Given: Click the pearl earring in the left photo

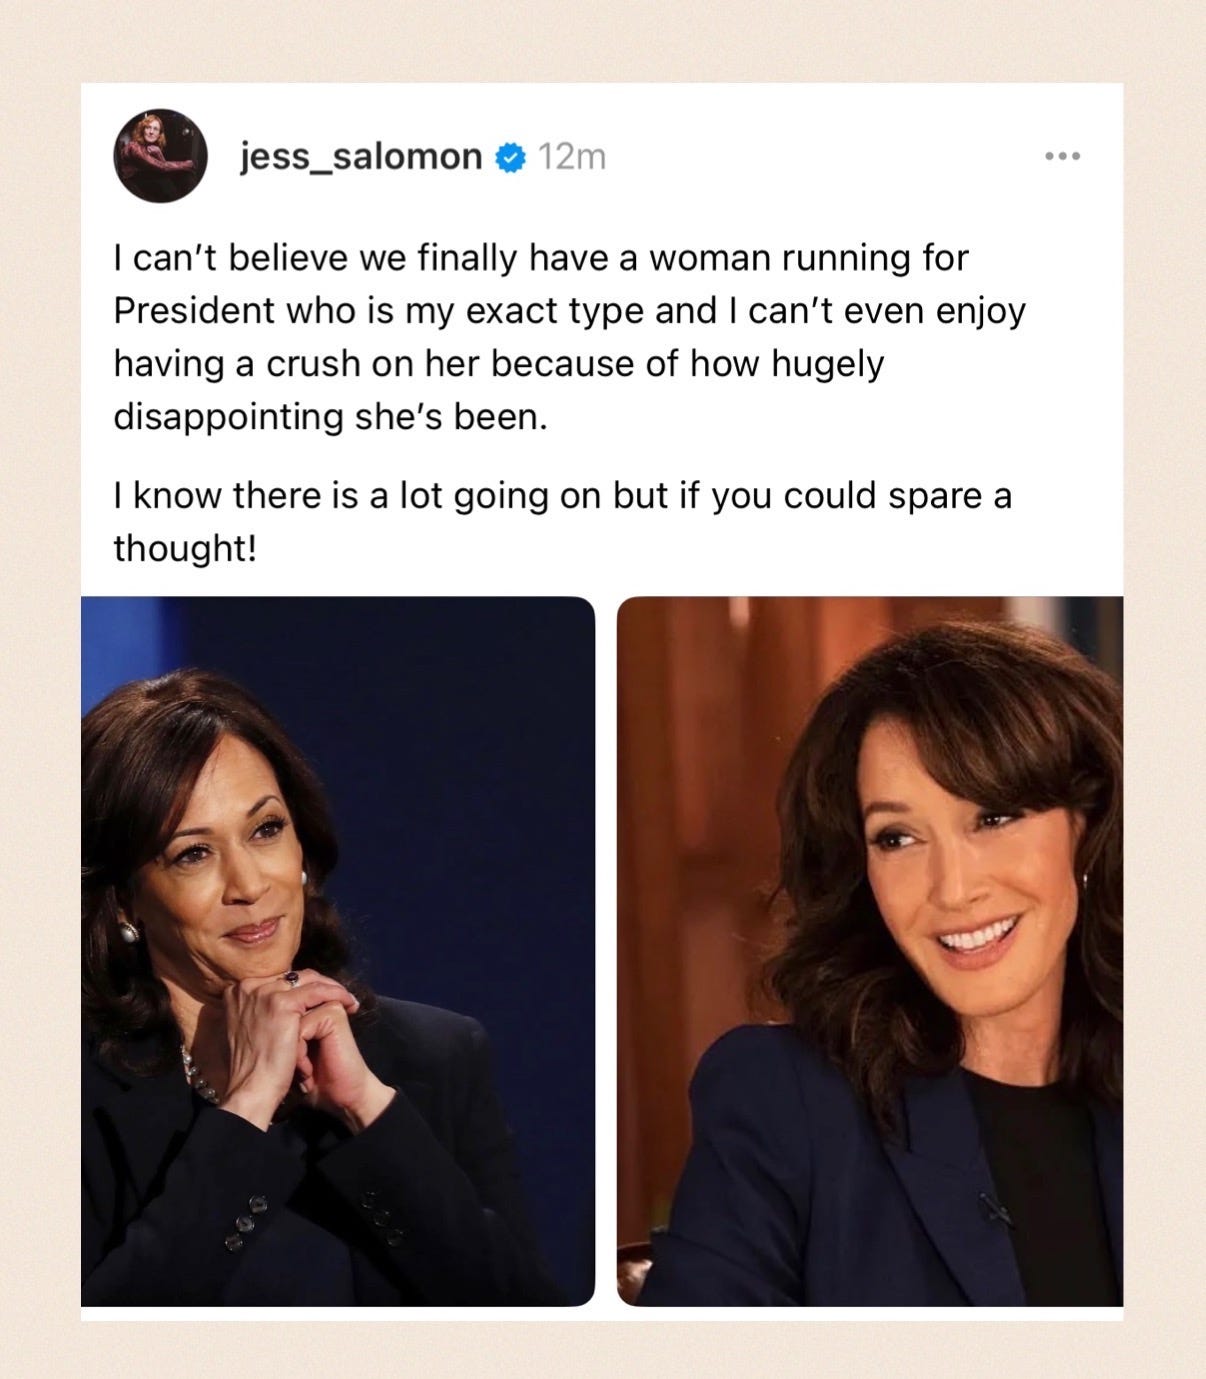Looking at the screenshot, I should (128, 933).
